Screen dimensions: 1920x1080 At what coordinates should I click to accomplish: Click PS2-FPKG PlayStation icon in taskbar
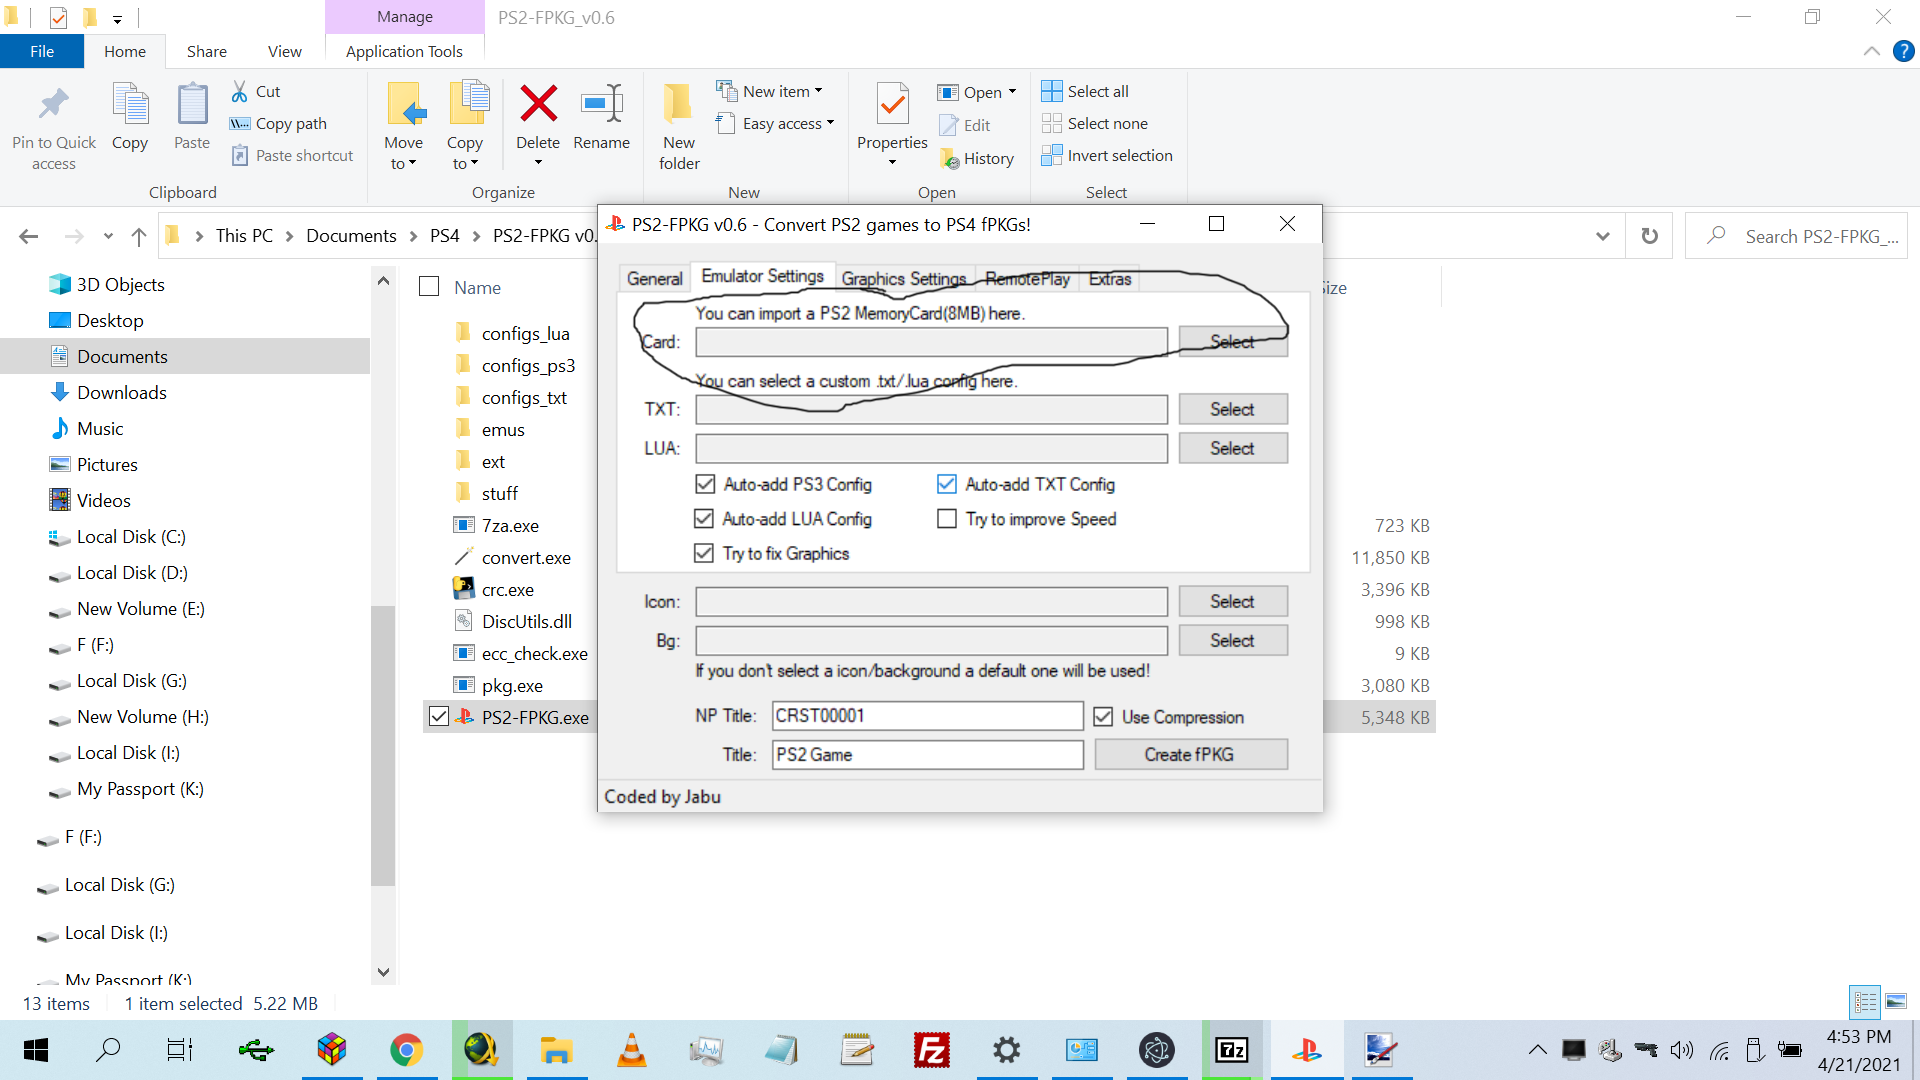click(x=1307, y=1050)
